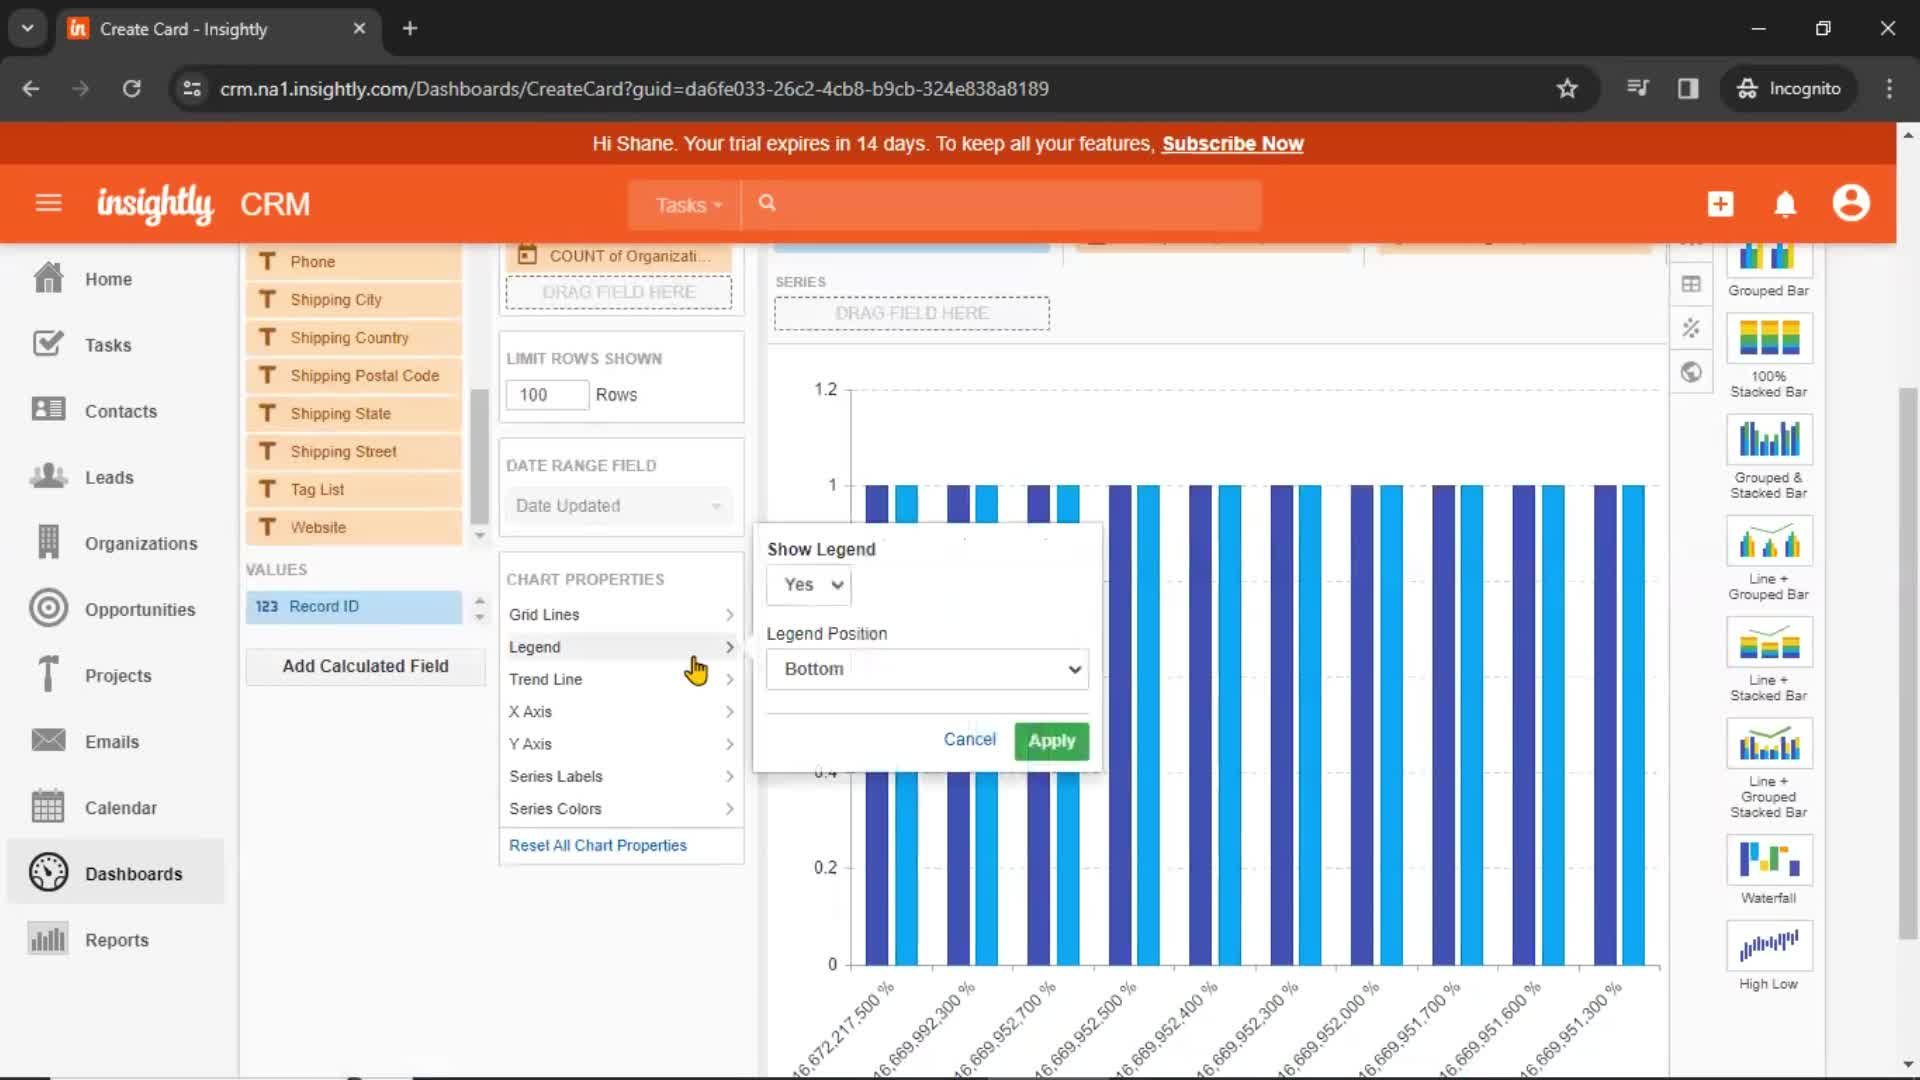The height and width of the screenshot is (1080, 1920).
Task: Open the Date Updated dropdown
Action: (616, 505)
